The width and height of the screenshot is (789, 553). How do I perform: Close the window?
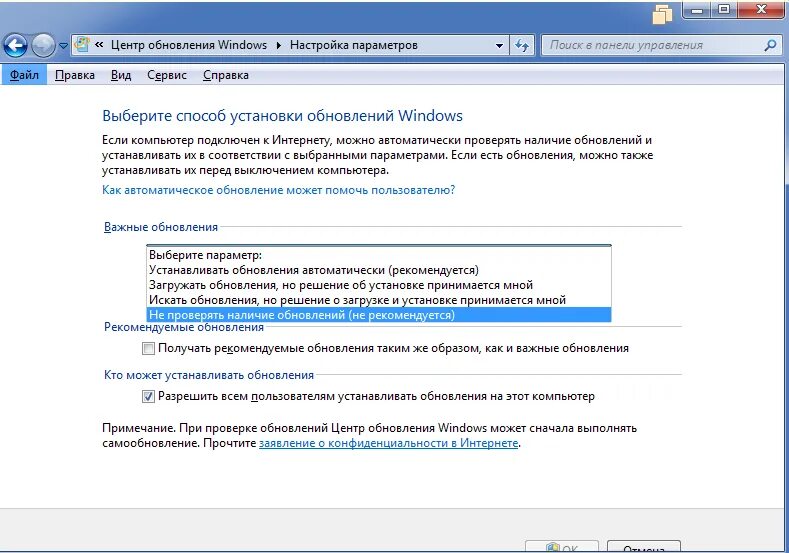click(x=761, y=9)
